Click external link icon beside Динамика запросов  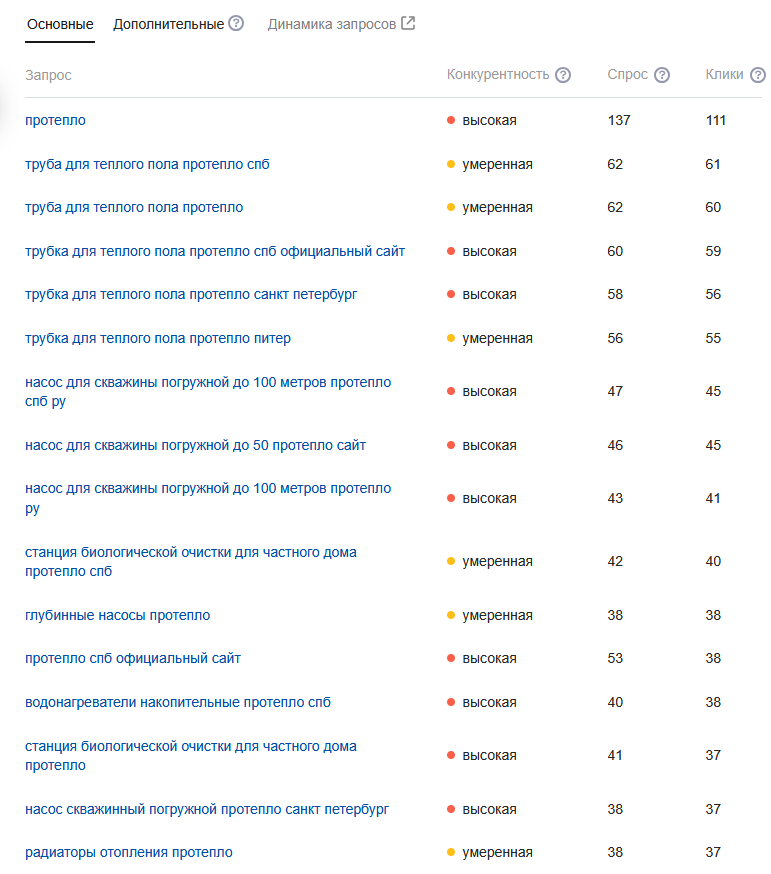(408, 23)
